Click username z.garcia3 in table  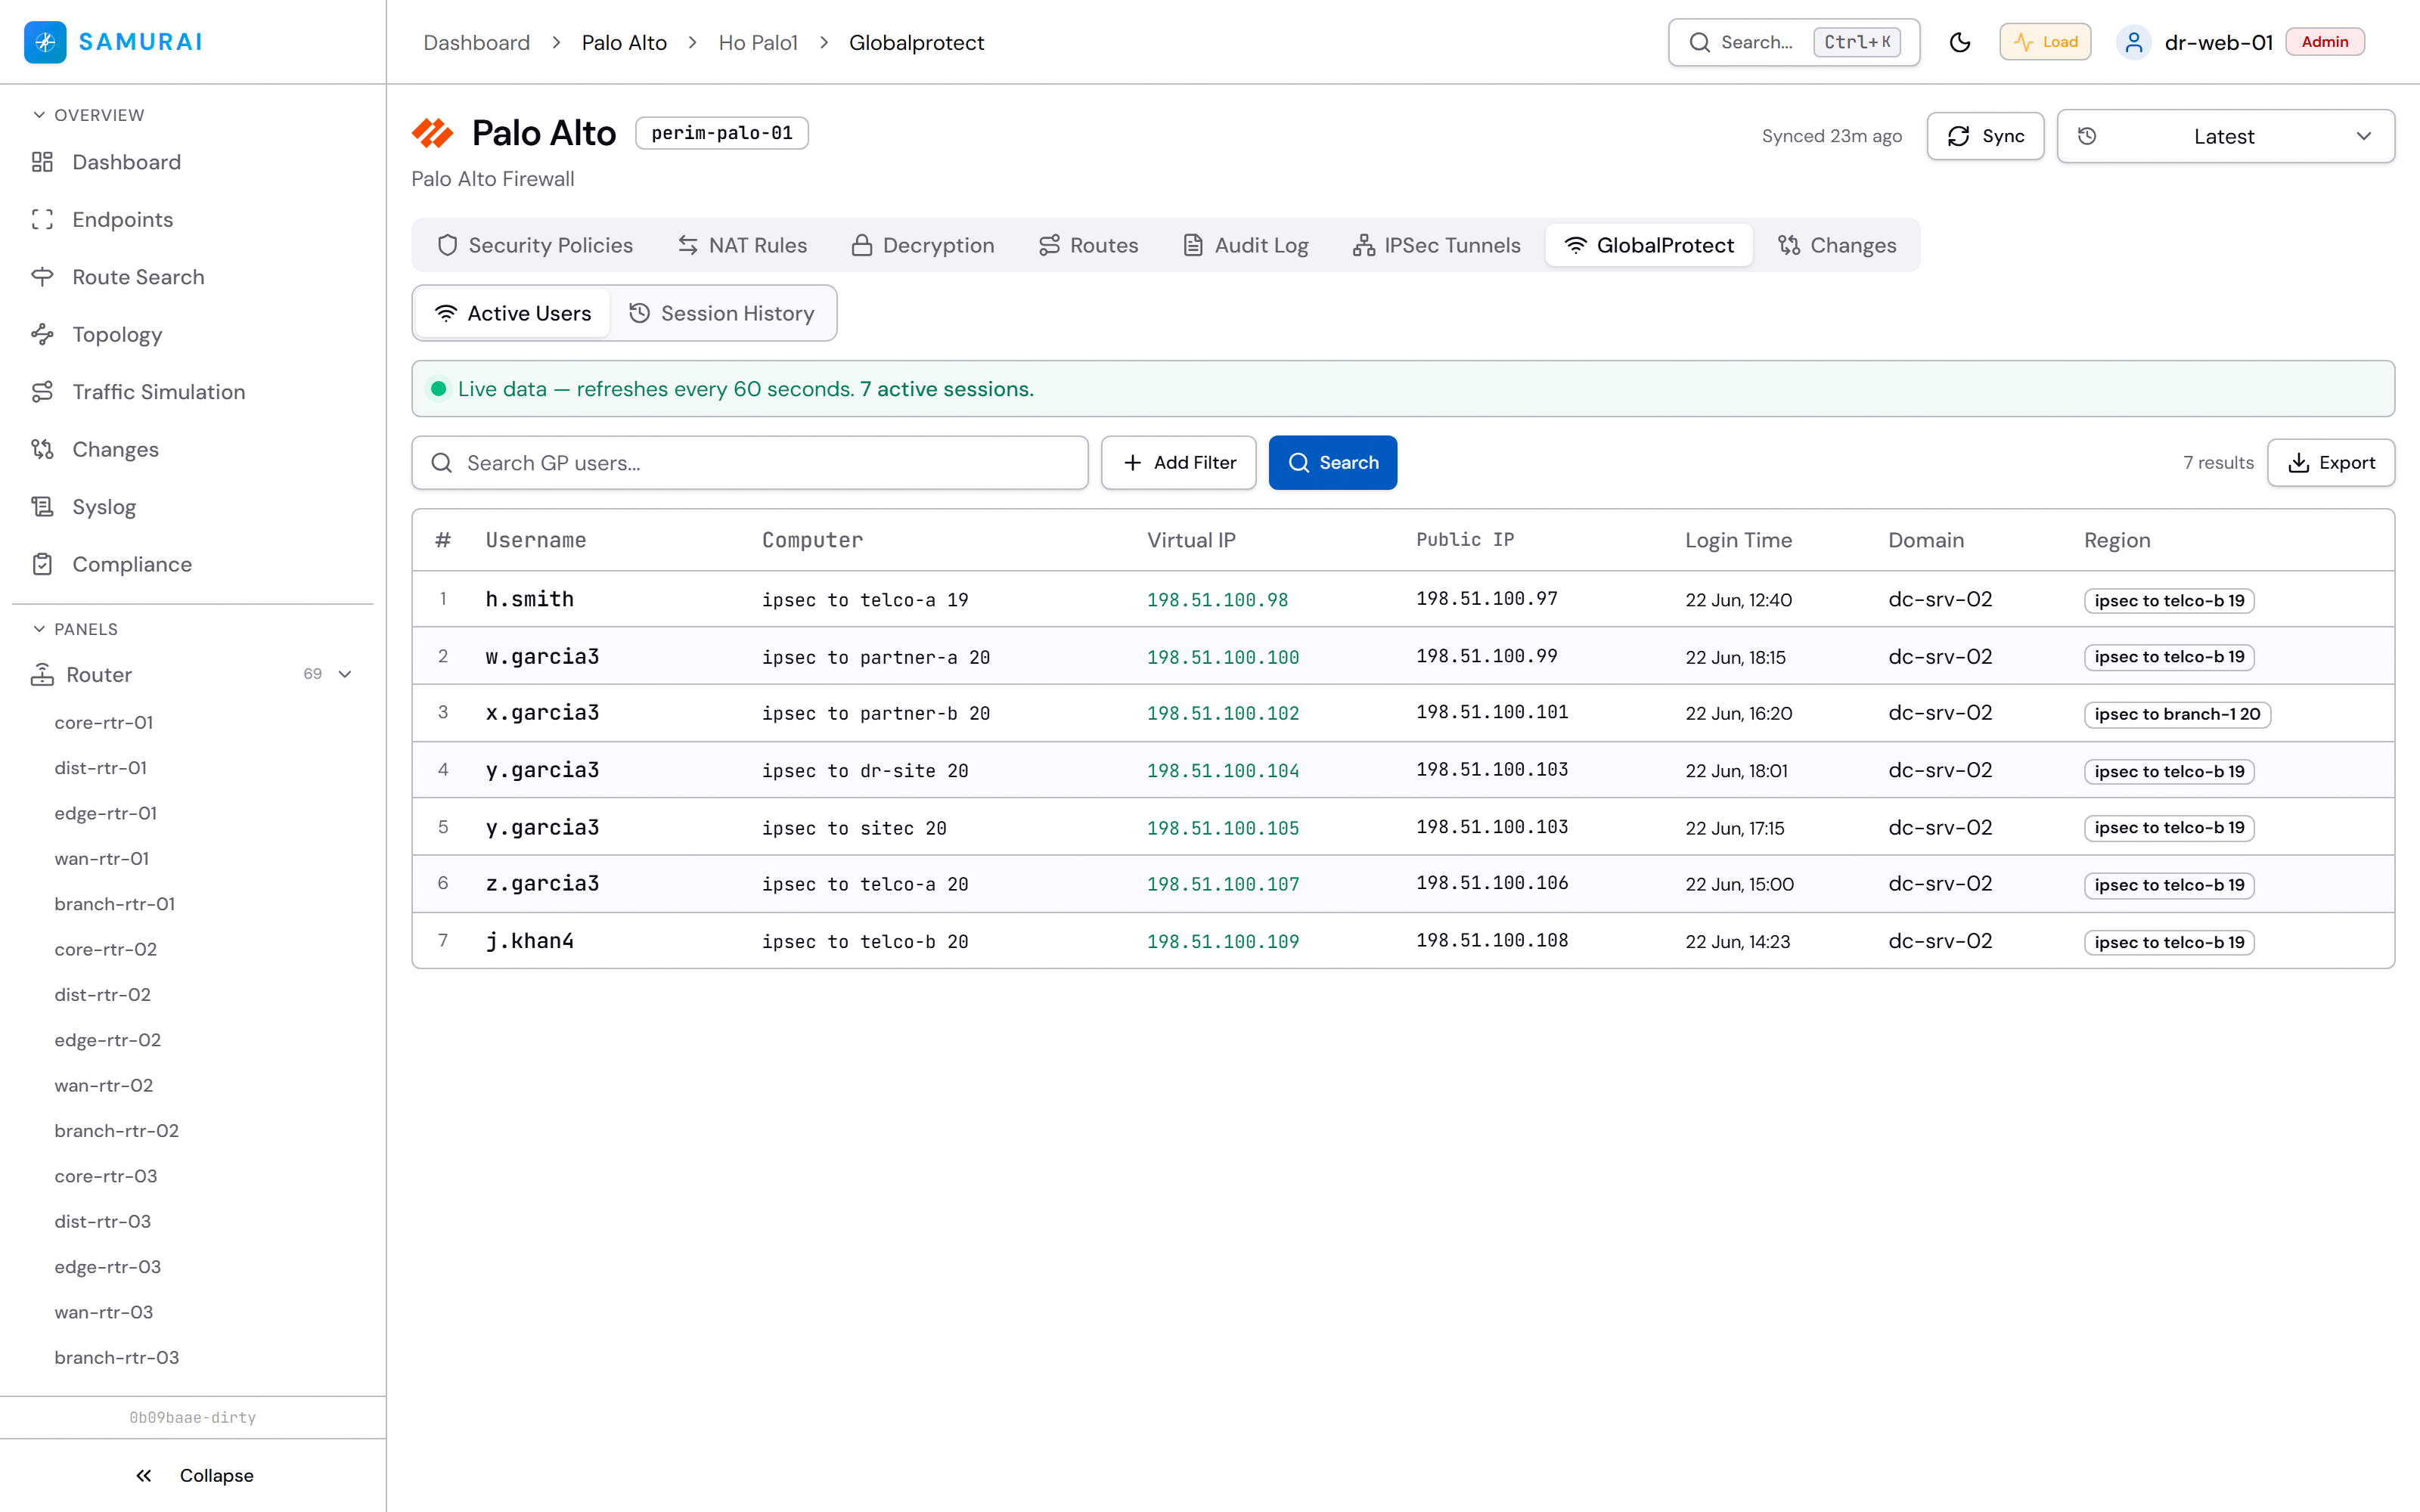click(543, 884)
